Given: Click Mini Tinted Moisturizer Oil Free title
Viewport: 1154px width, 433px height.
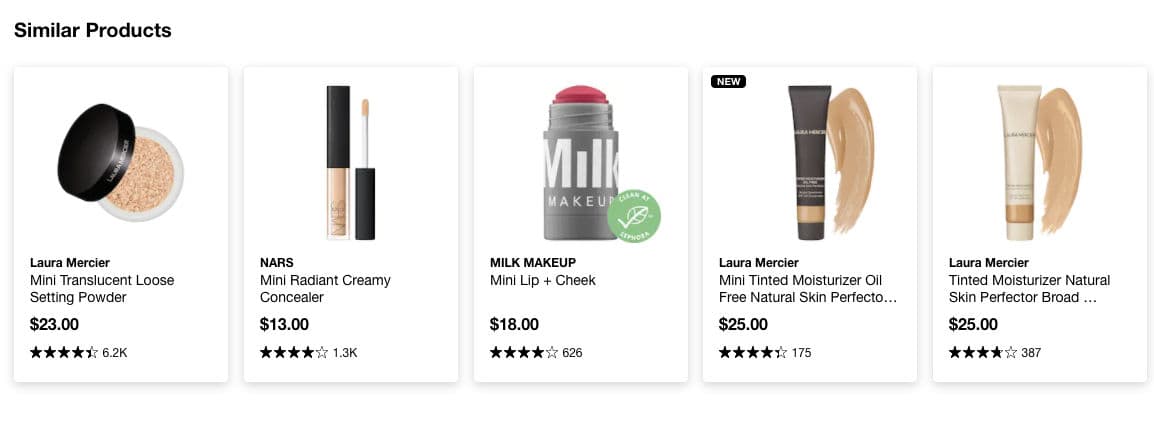Looking at the screenshot, I should tap(808, 289).
